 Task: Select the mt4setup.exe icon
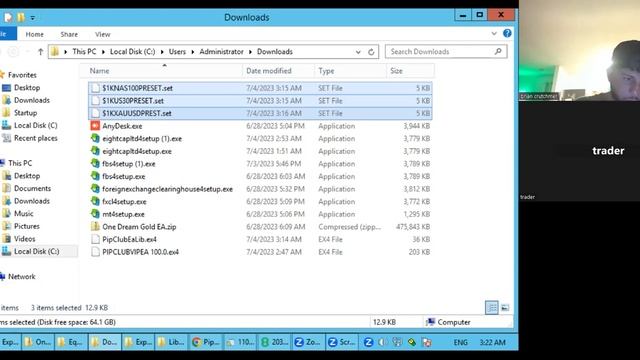coord(95,214)
